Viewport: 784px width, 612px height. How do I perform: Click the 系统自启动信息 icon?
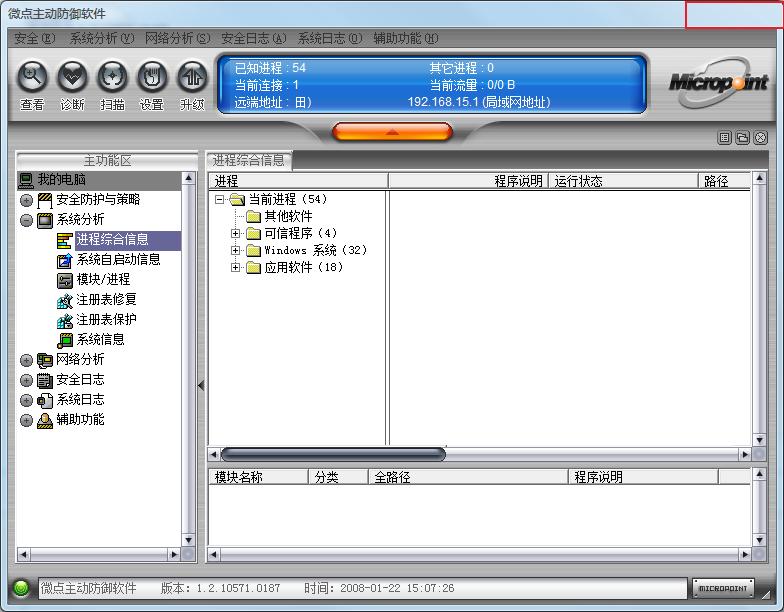point(64,260)
